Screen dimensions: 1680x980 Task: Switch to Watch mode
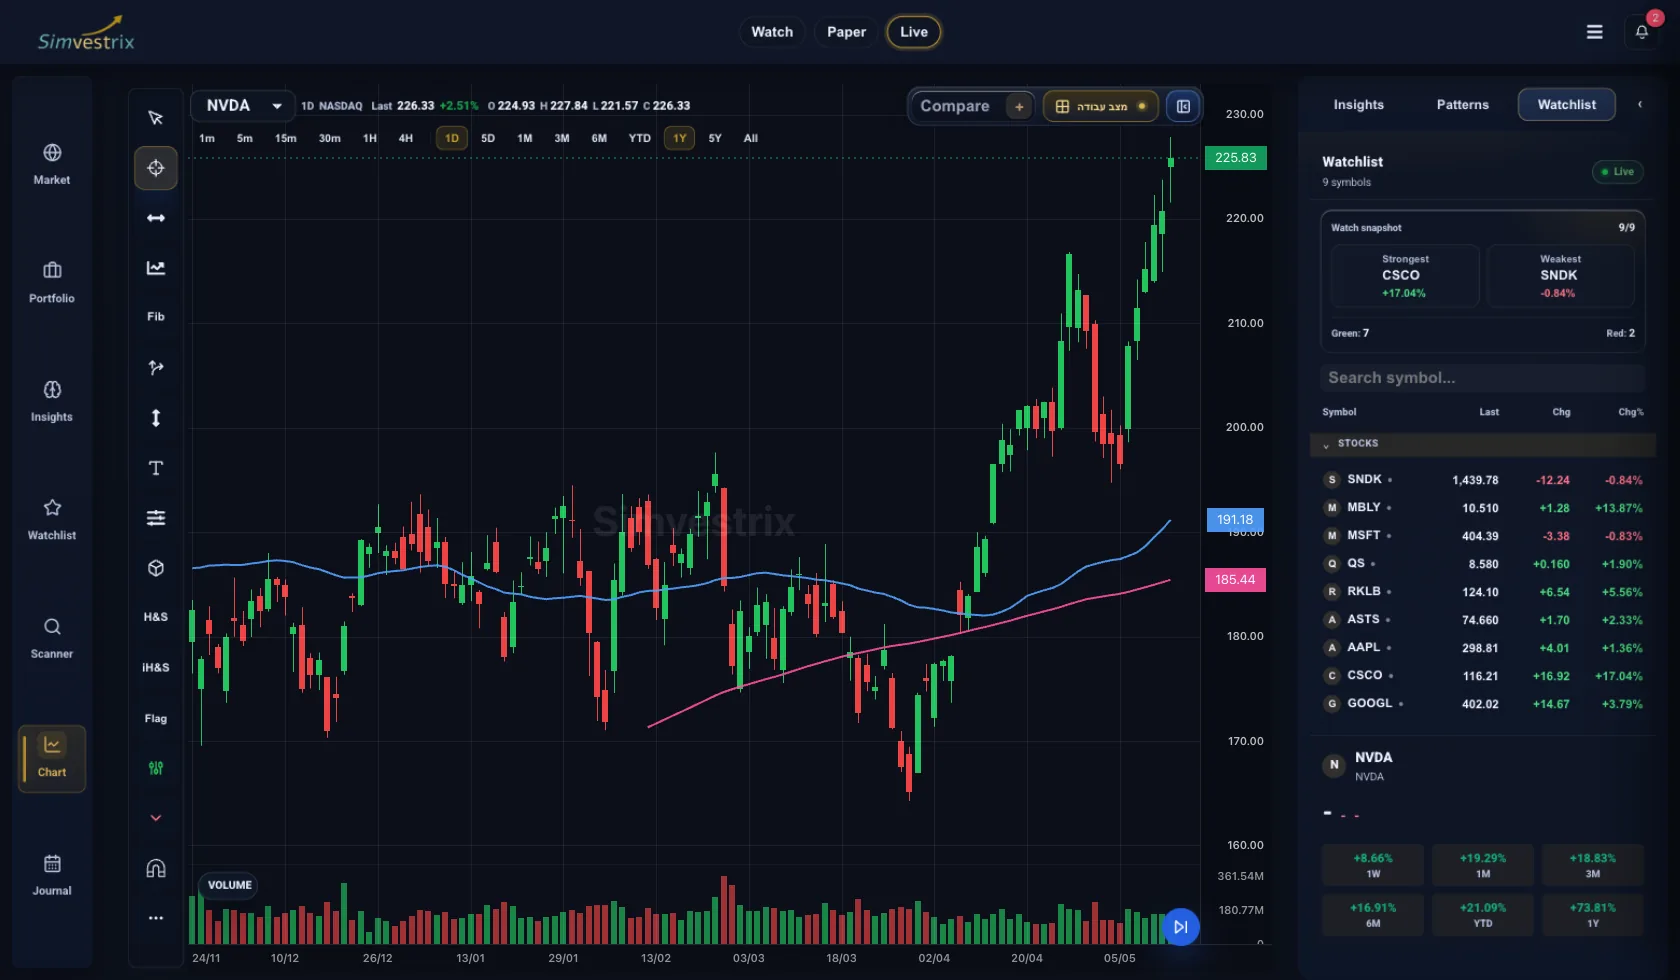pos(772,32)
